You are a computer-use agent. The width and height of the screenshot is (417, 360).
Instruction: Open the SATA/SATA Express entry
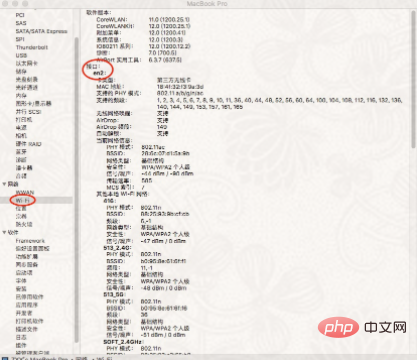(x=41, y=31)
